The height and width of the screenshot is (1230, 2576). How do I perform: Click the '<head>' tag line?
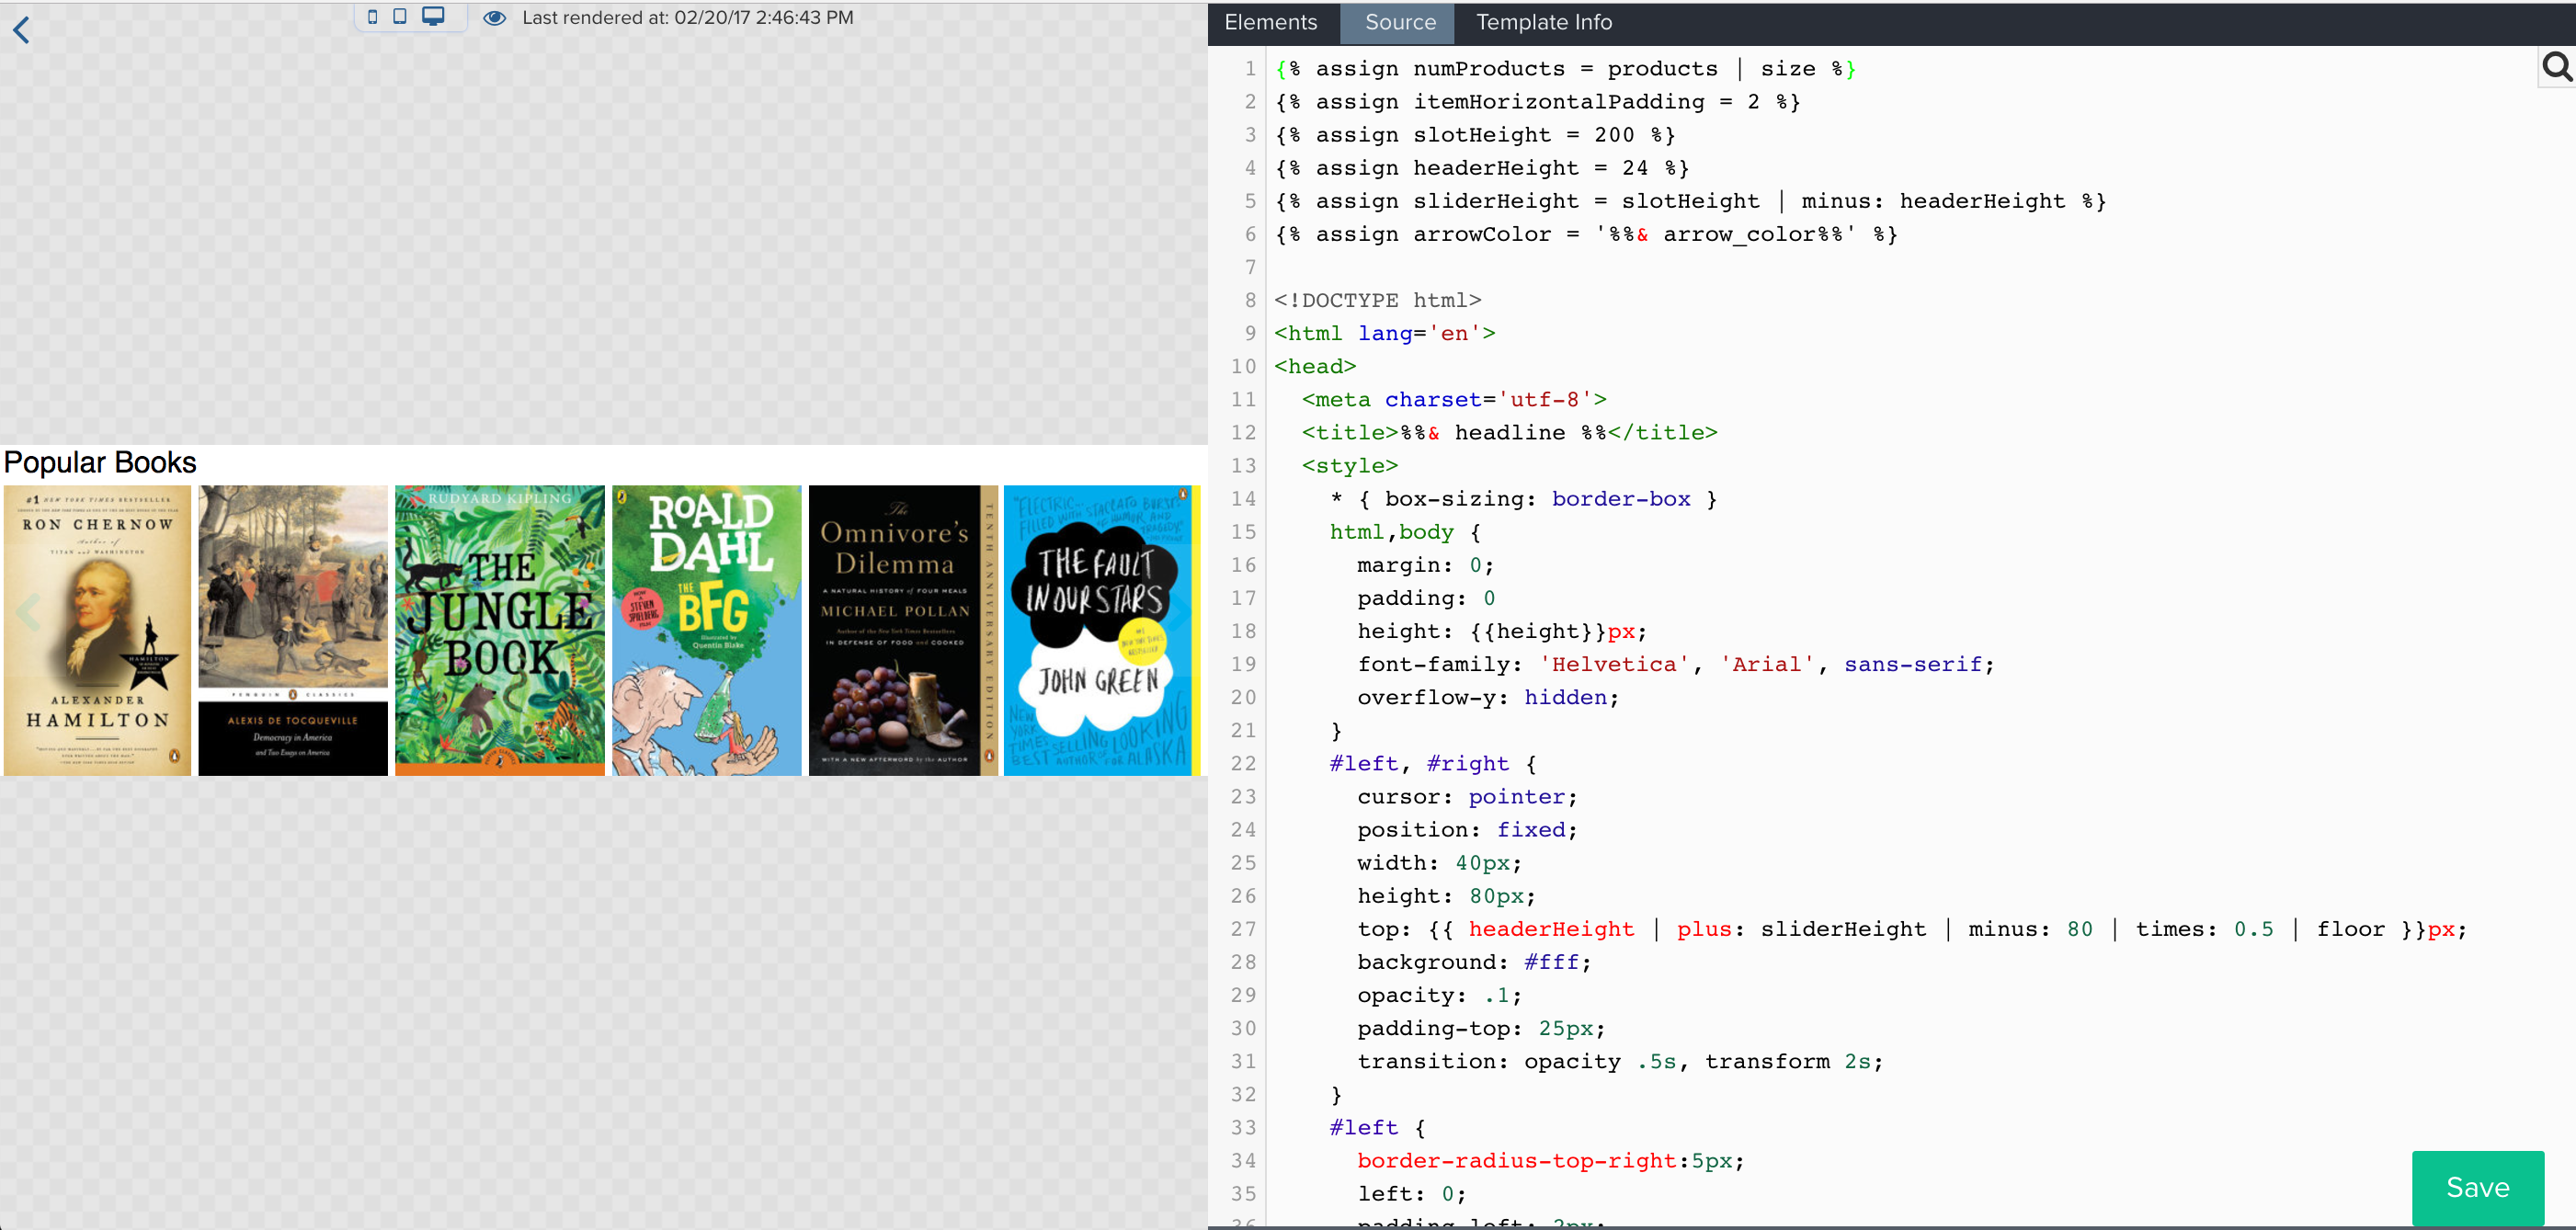click(1315, 366)
